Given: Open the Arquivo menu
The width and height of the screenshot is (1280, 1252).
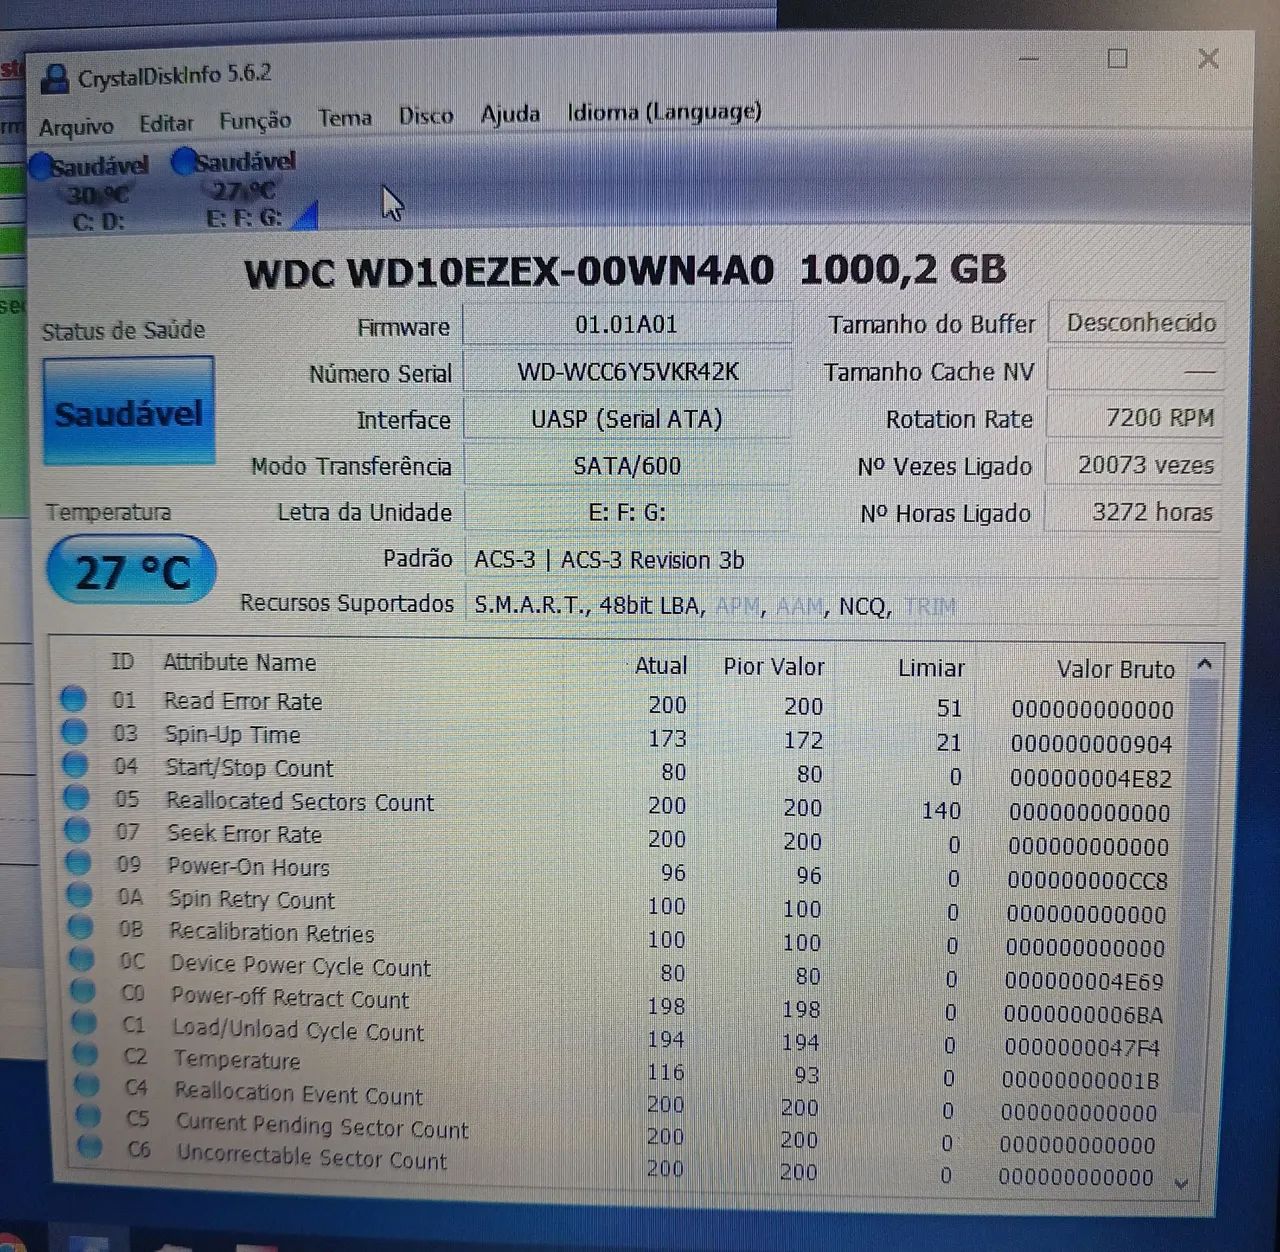Looking at the screenshot, I should click(76, 127).
